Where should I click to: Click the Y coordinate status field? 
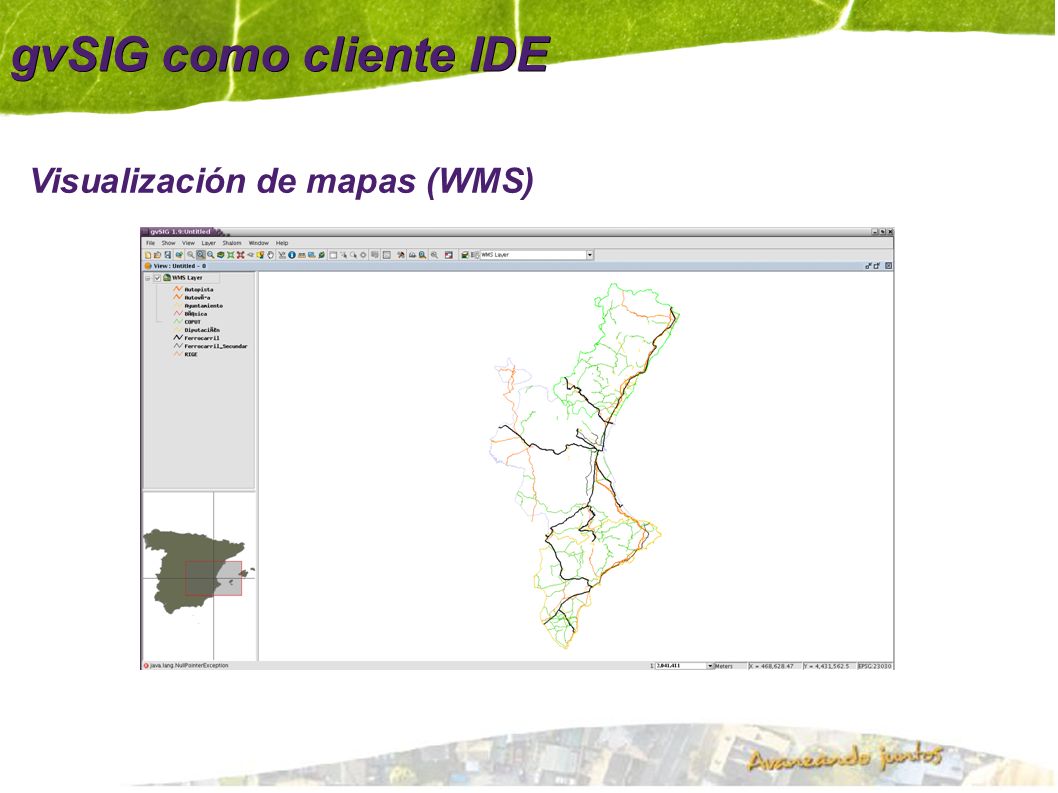[829, 665]
